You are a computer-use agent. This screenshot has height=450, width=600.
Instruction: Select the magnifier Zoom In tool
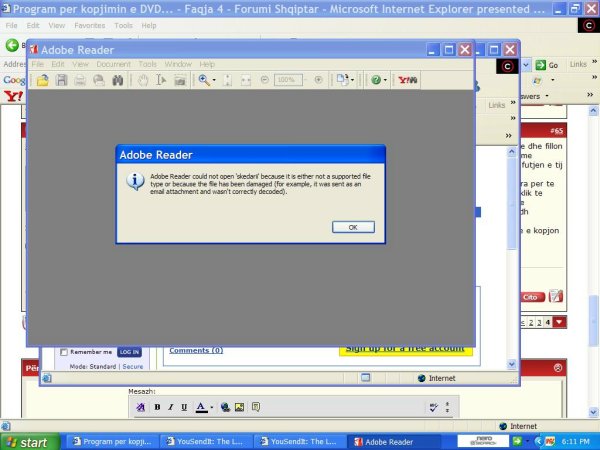(x=204, y=80)
